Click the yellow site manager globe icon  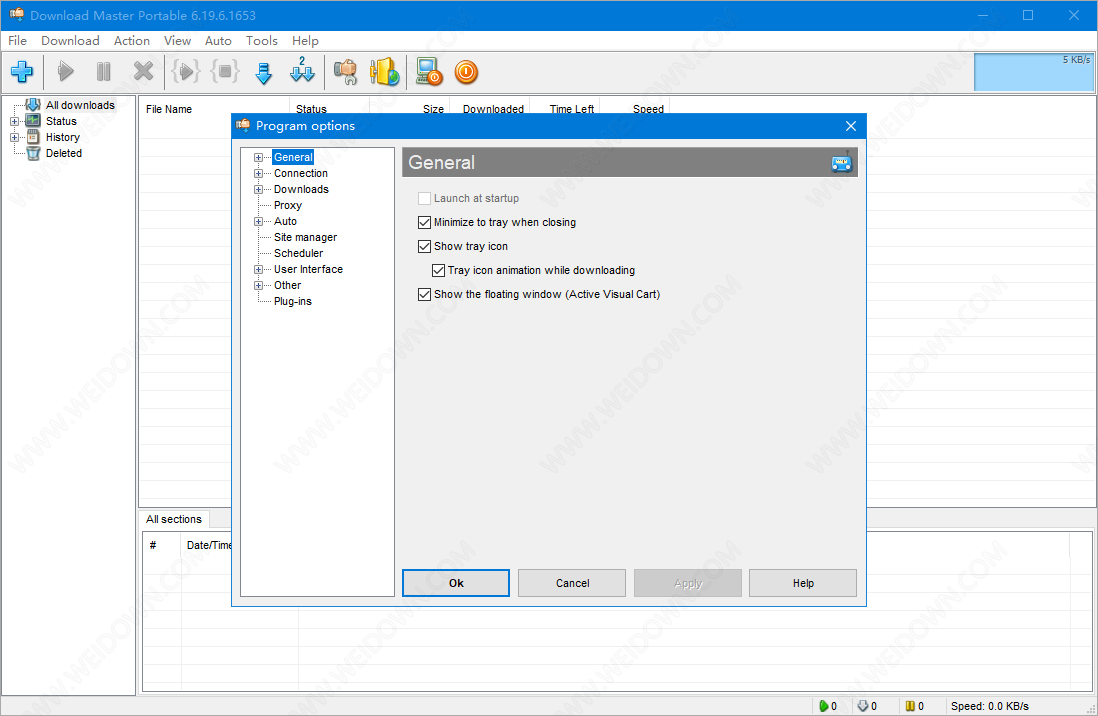(x=384, y=71)
